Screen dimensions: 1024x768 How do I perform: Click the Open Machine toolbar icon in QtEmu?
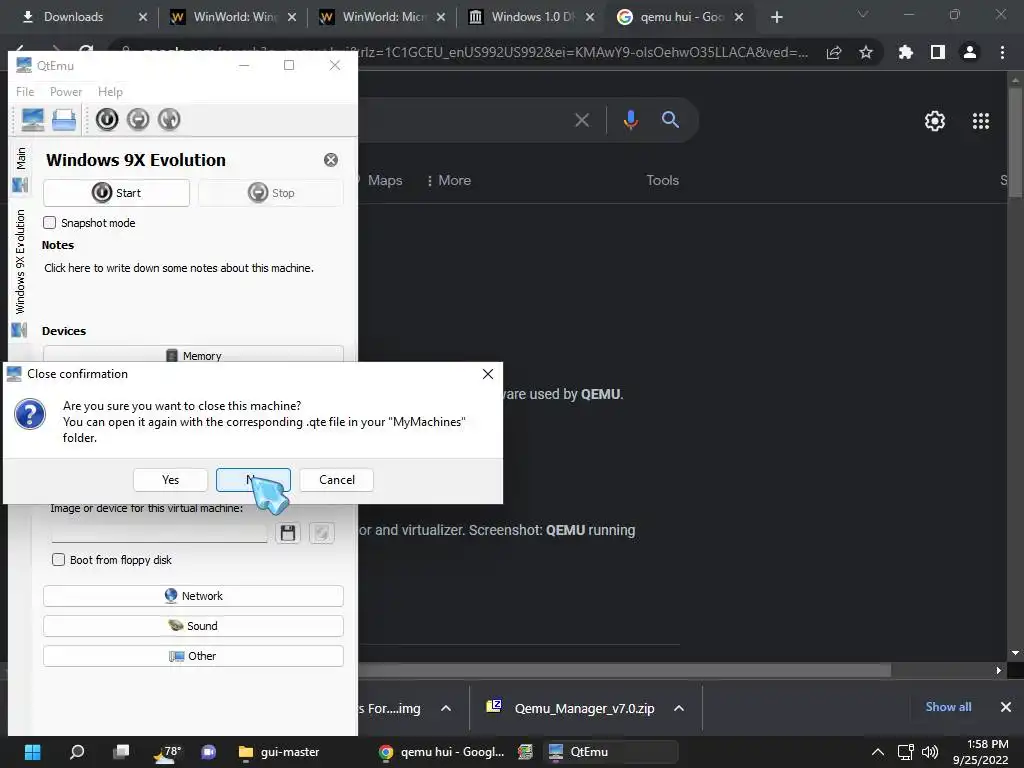coord(64,120)
